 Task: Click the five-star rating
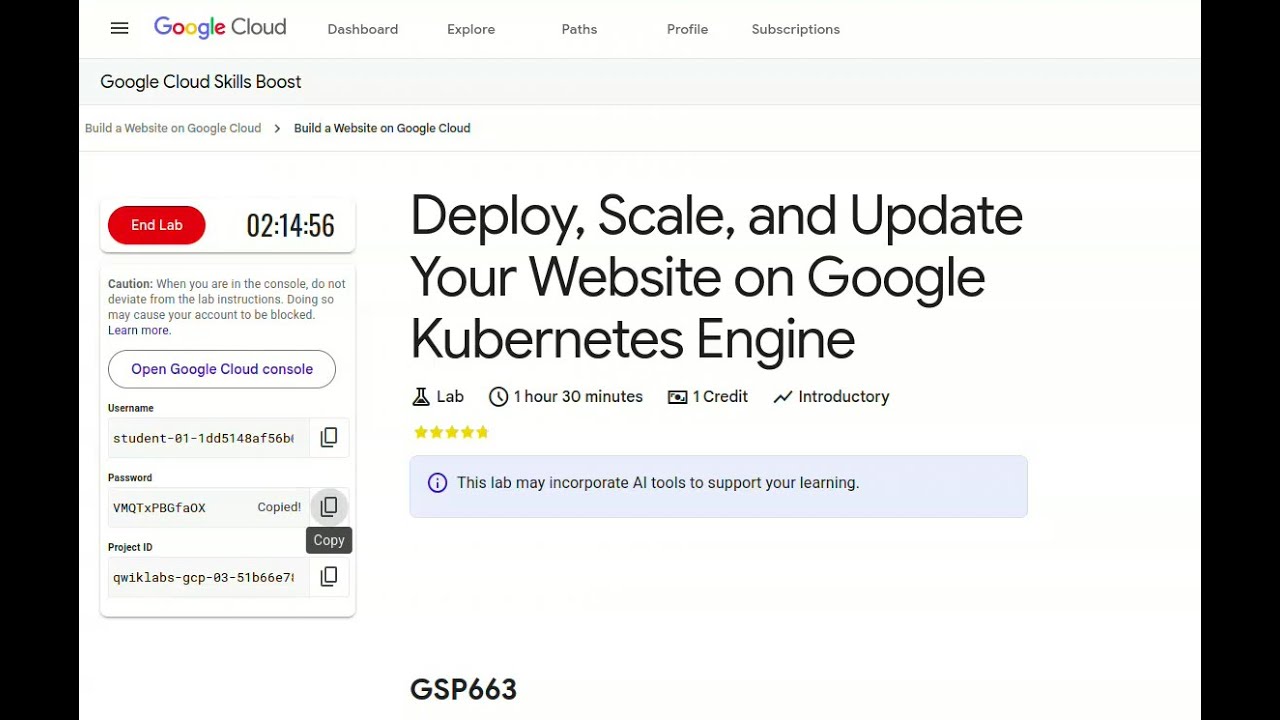451,432
